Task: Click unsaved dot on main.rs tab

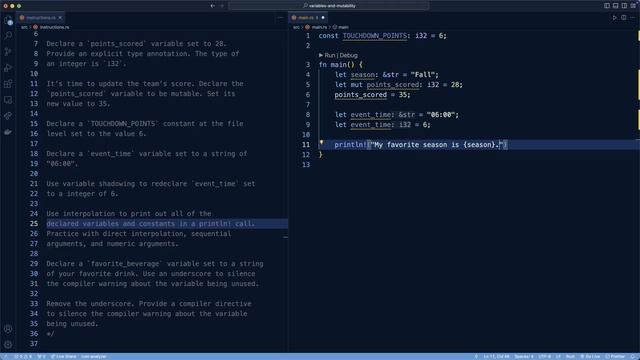Action: pos(323,18)
